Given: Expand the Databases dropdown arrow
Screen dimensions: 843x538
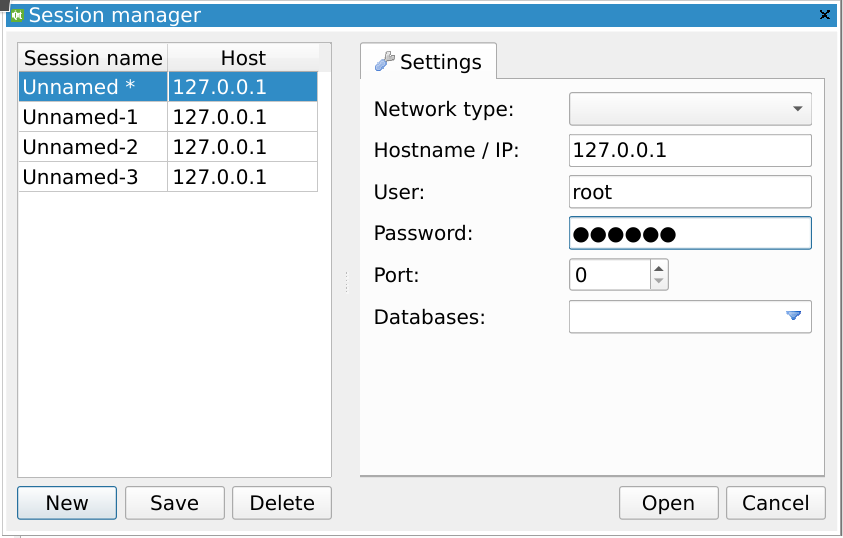Looking at the screenshot, I should [x=794, y=315].
